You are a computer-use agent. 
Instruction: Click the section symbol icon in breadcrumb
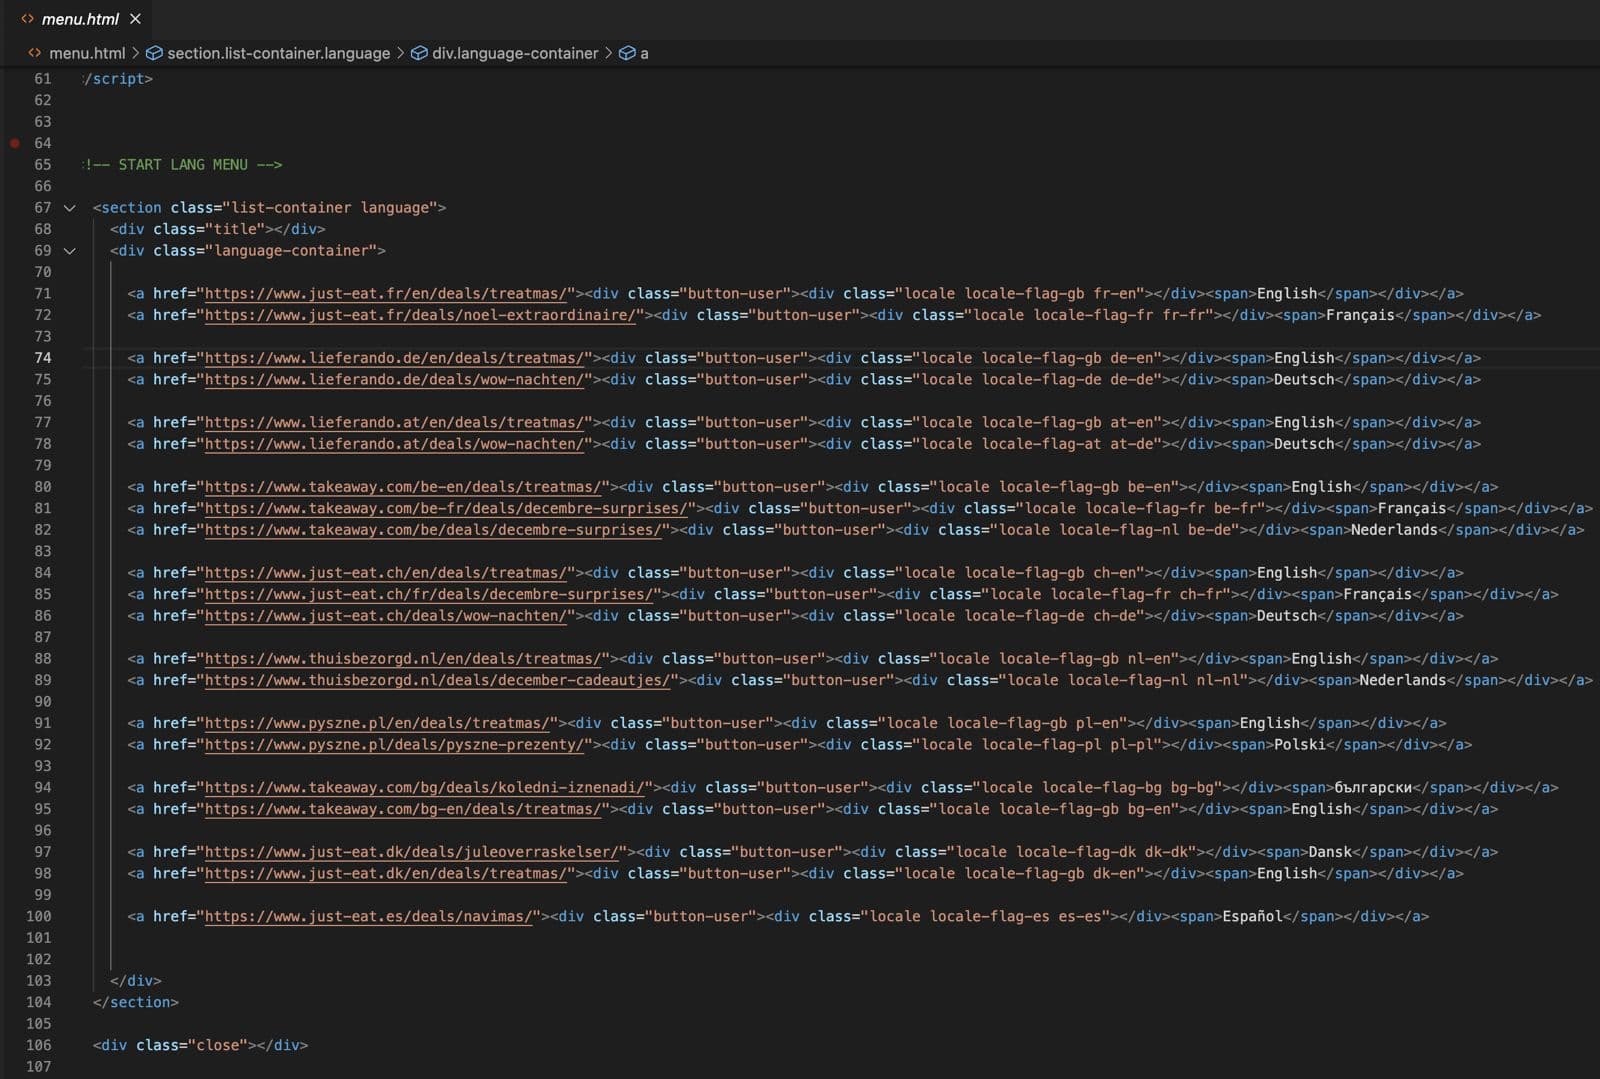coord(154,53)
